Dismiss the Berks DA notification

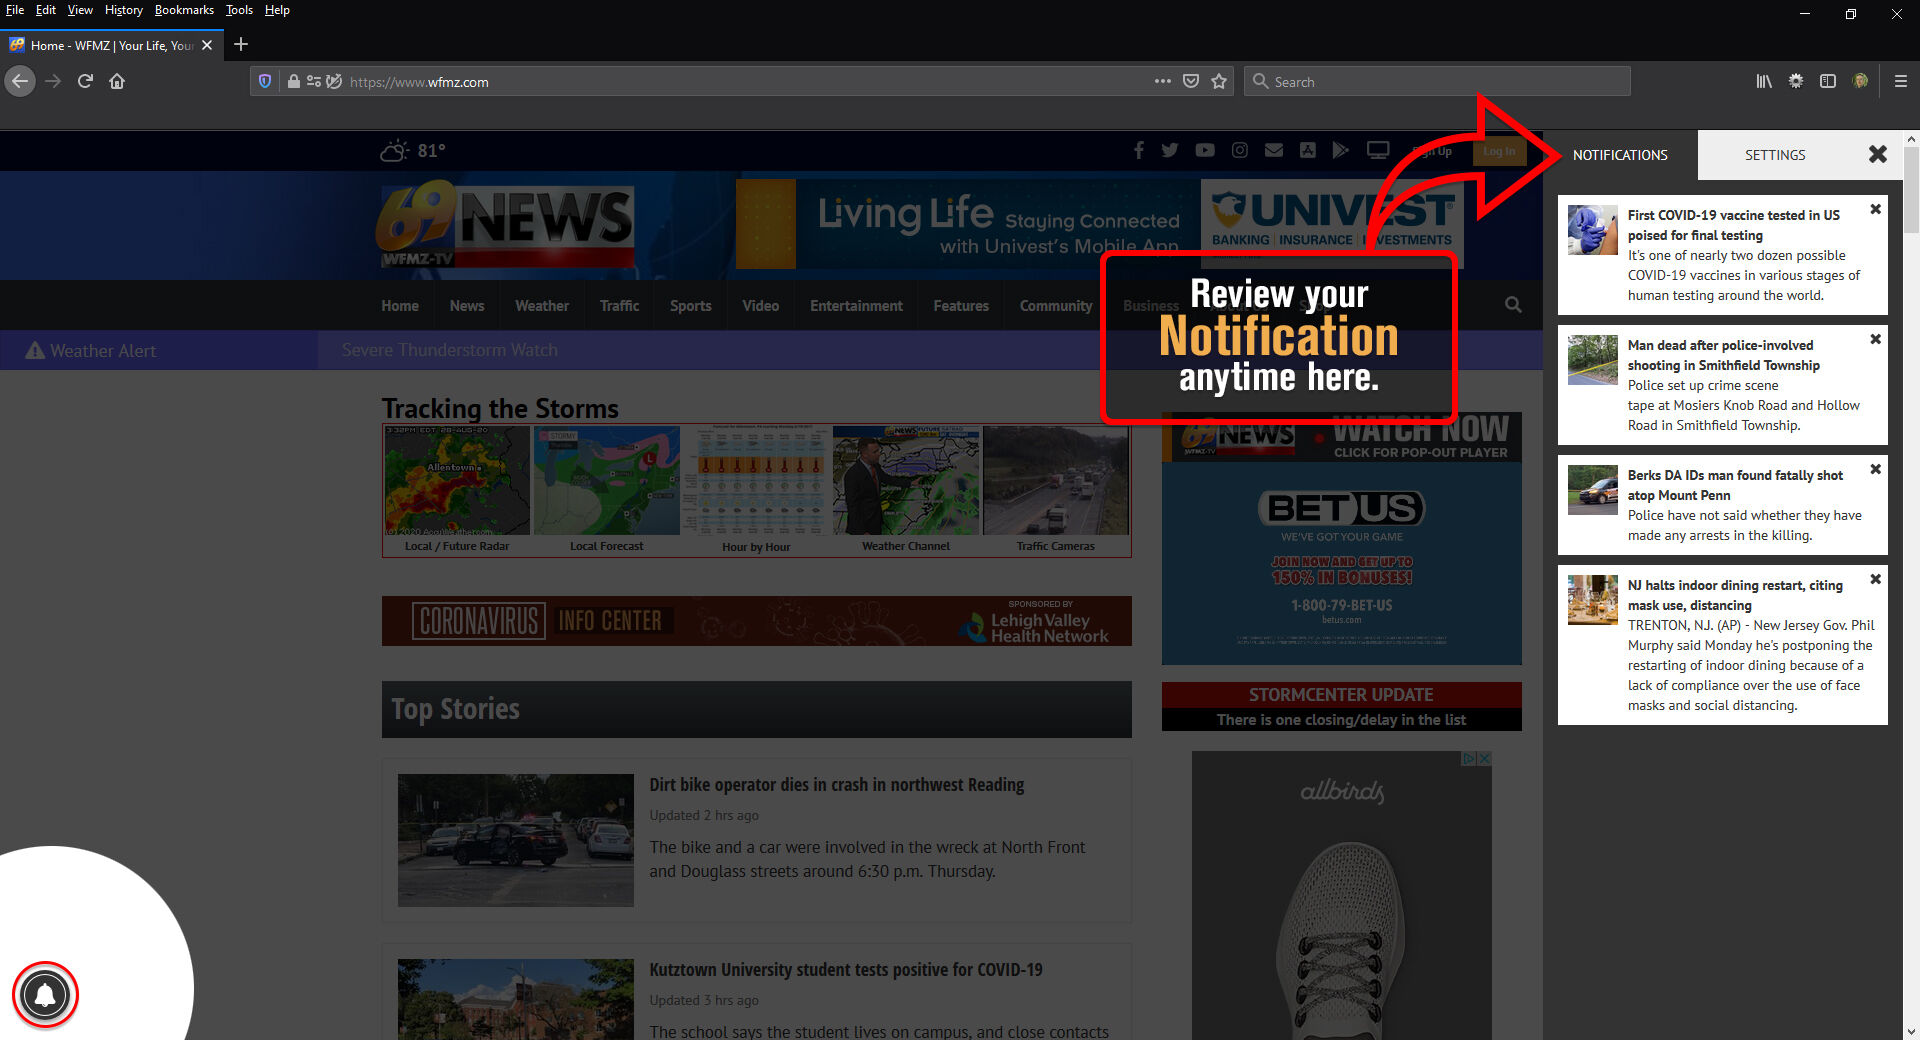[1875, 469]
